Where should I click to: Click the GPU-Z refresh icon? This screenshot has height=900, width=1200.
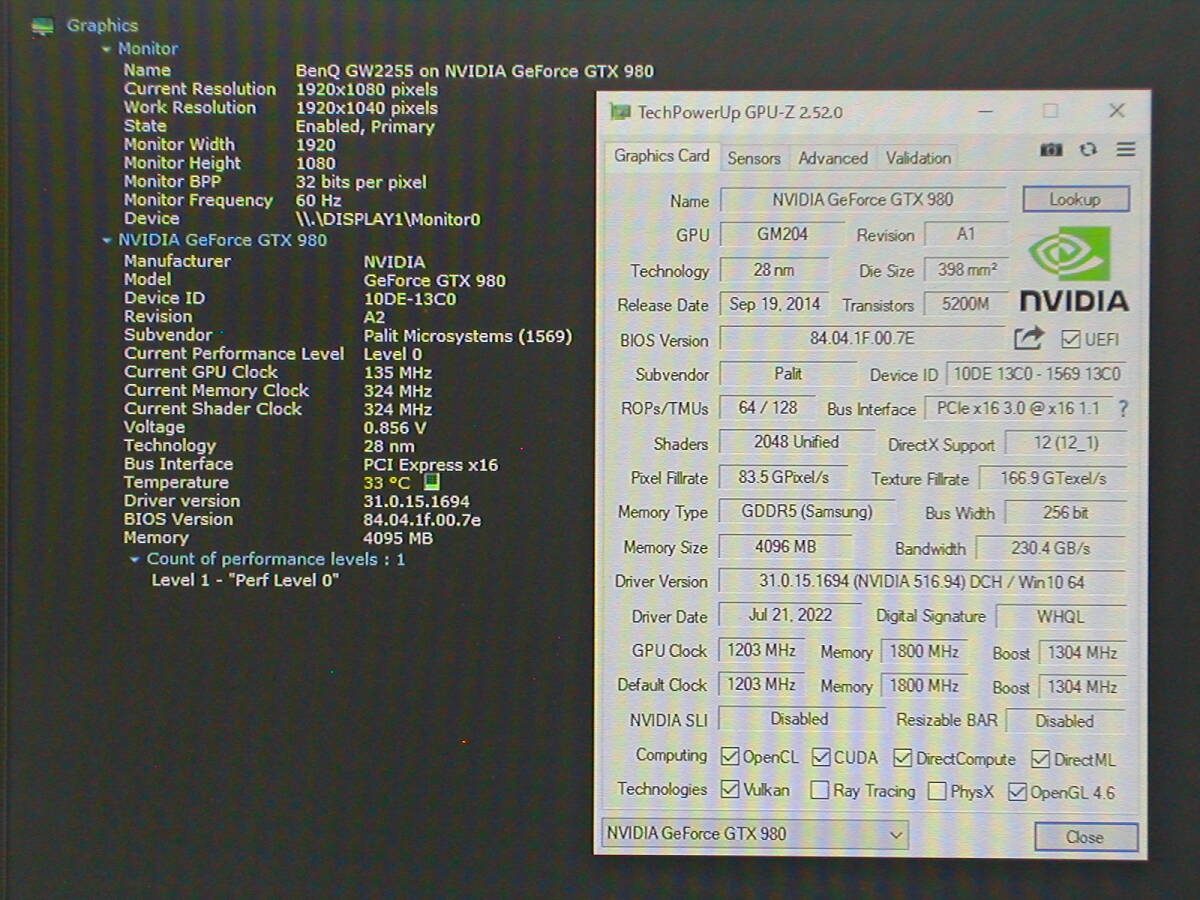1088,150
